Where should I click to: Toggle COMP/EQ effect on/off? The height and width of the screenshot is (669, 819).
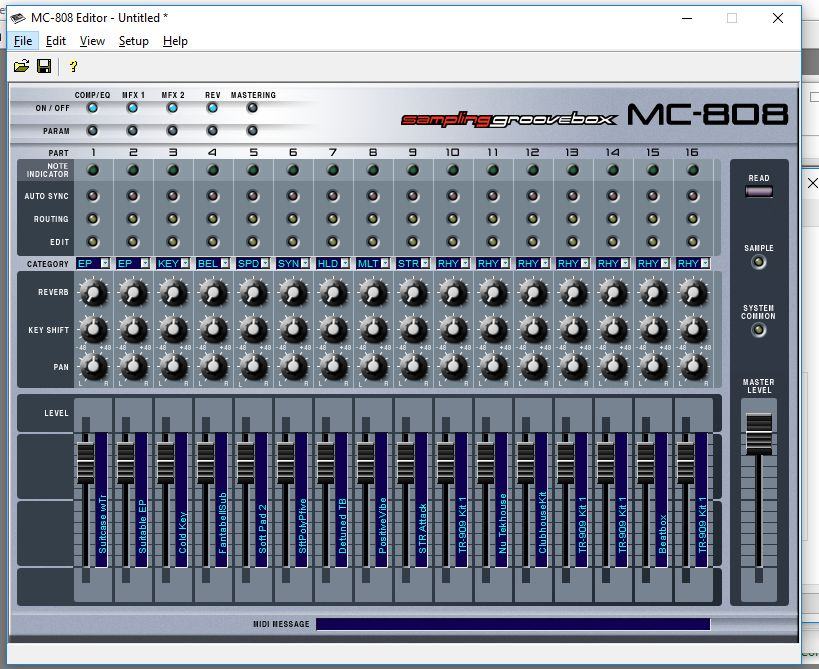[x=93, y=108]
